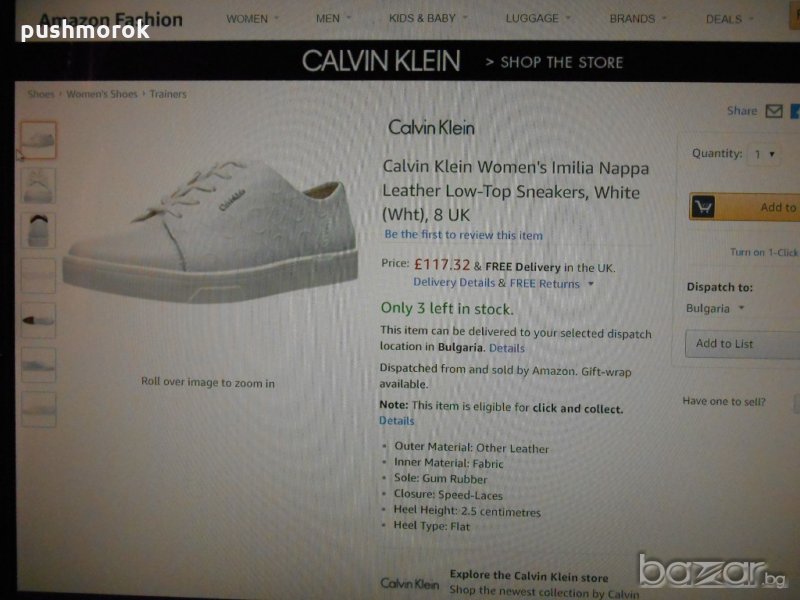
Task: Click Turn on 1-Click link
Action: [764, 252]
